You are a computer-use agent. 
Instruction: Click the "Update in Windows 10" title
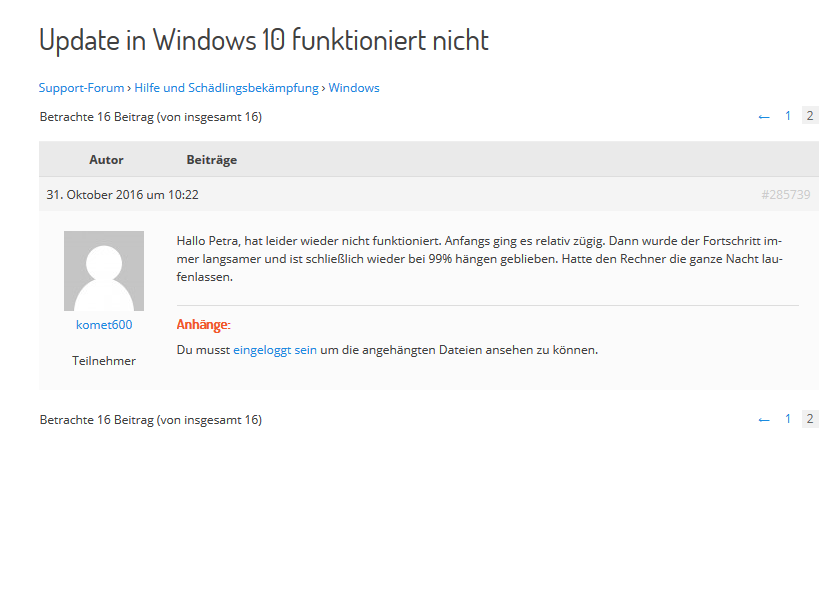coord(264,40)
